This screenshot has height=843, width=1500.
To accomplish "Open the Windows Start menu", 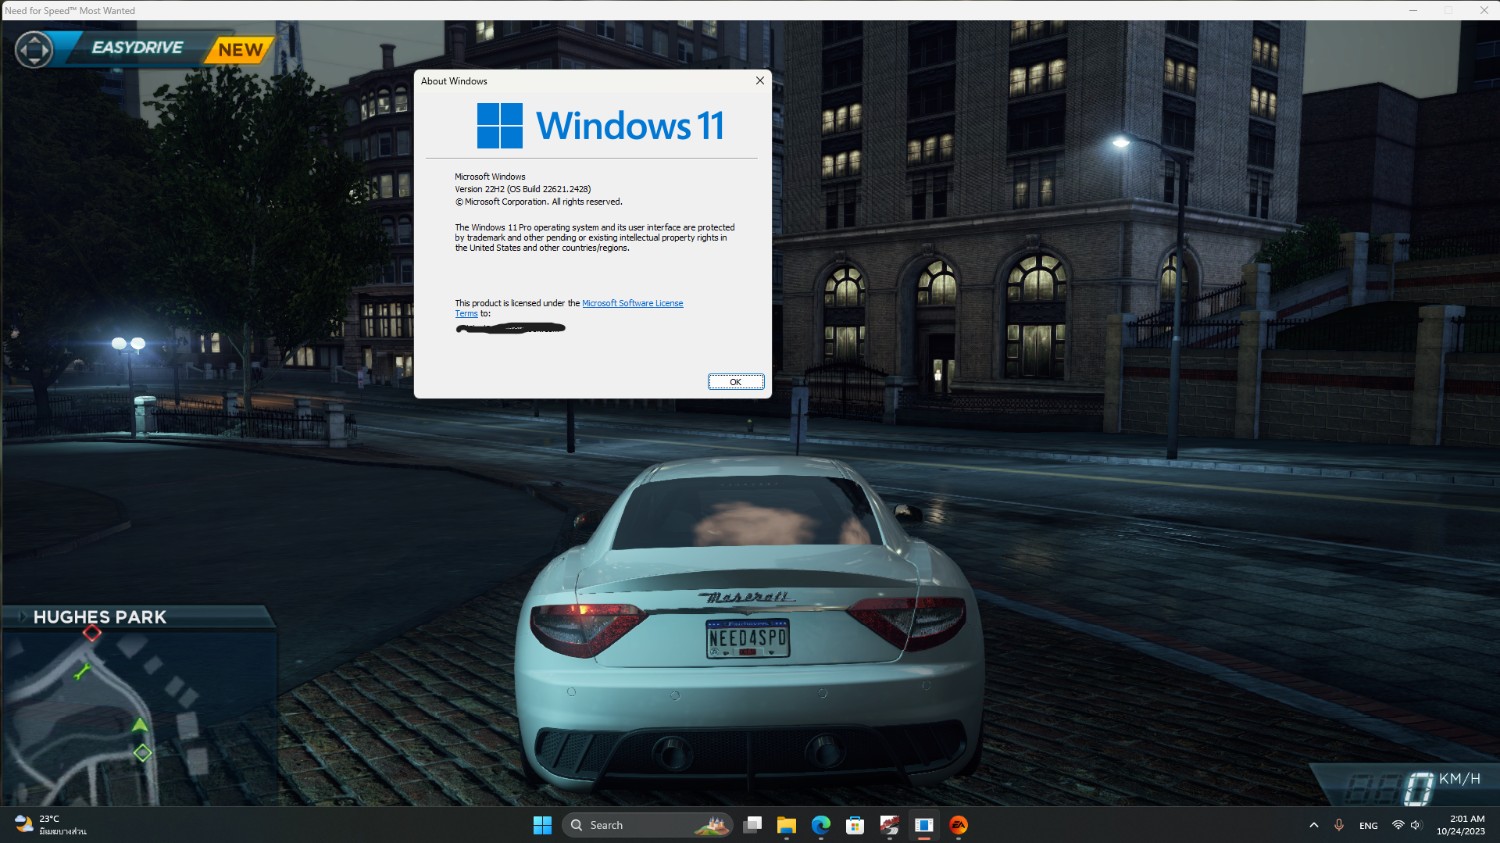I will coord(542,825).
